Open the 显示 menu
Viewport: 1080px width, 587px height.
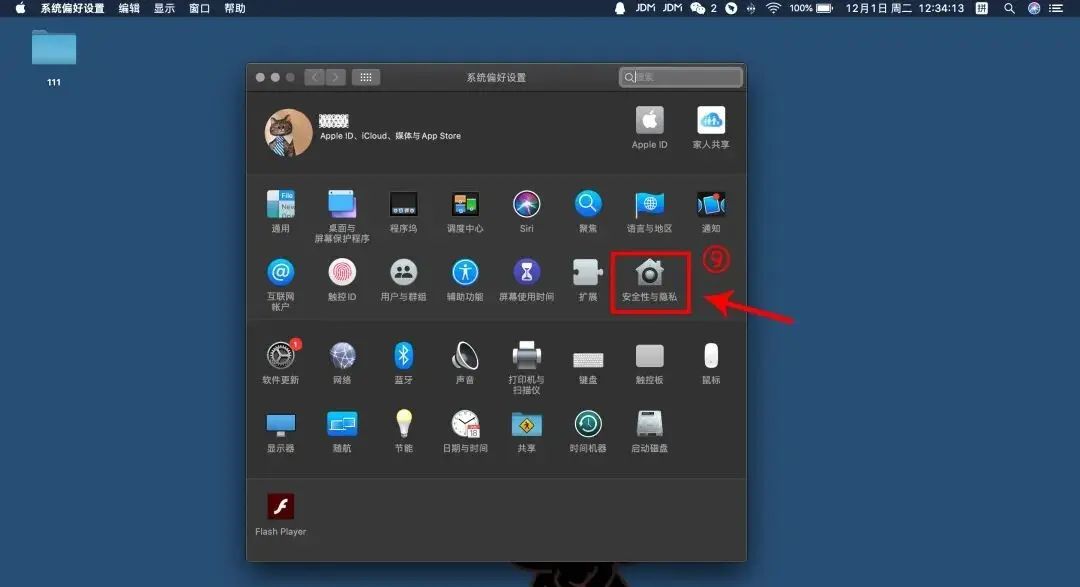tap(164, 8)
